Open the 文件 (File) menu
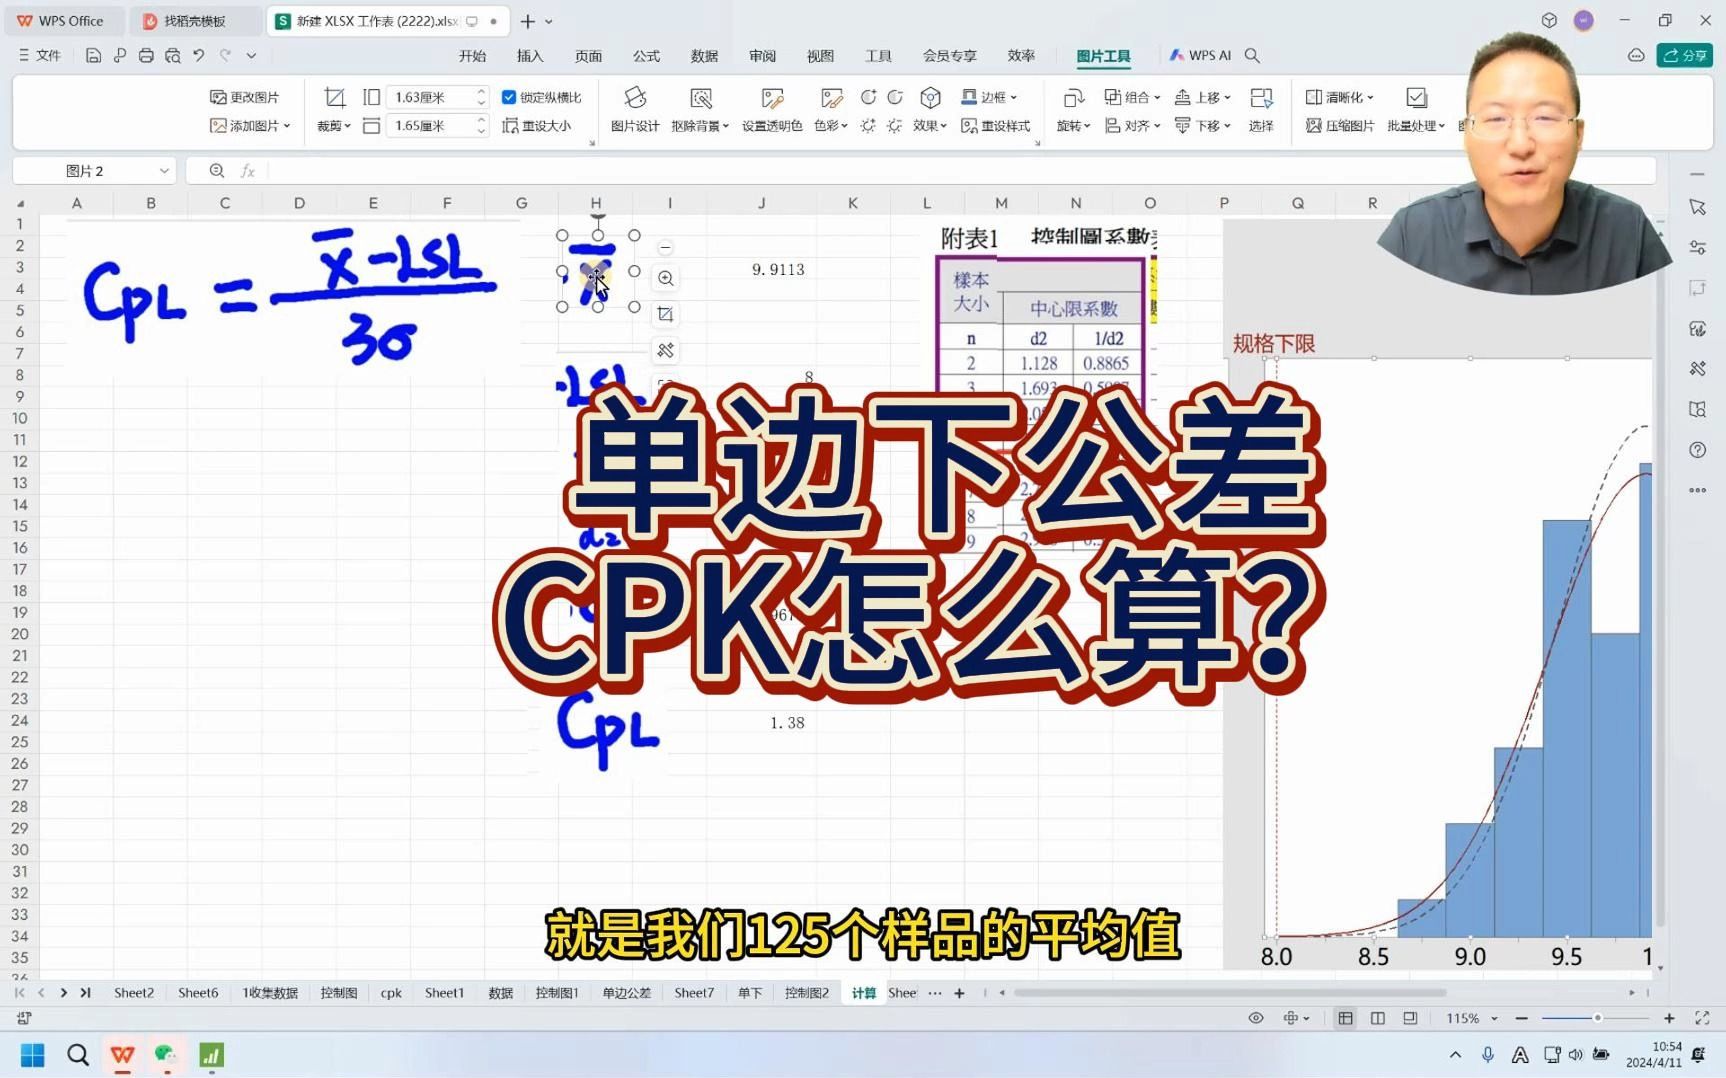Screen dimensions: 1726x1078 point(40,56)
